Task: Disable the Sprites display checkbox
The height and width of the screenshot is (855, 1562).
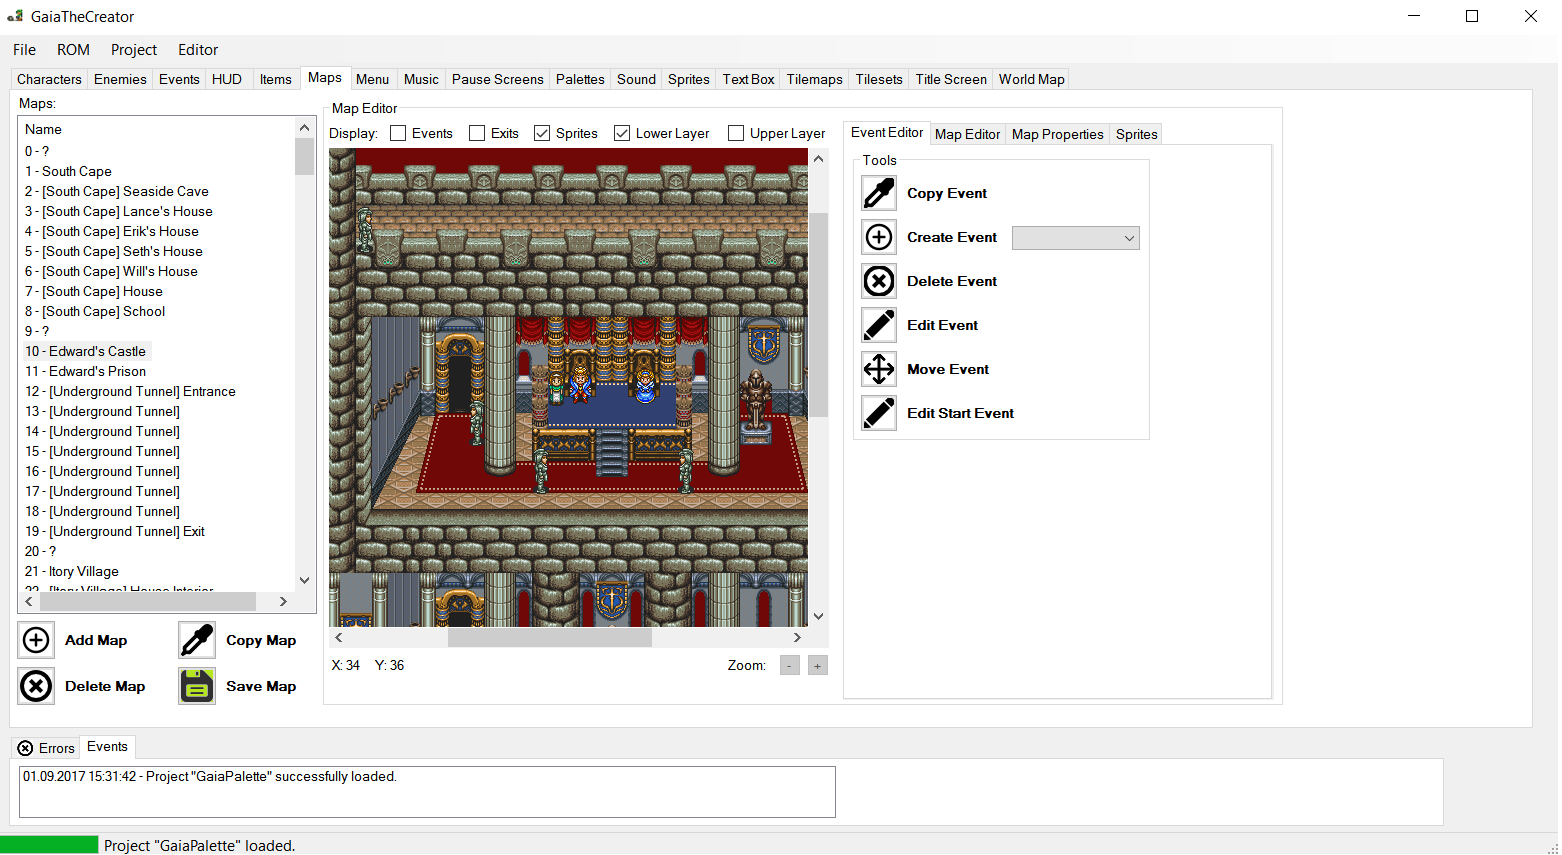Action: 542,132
